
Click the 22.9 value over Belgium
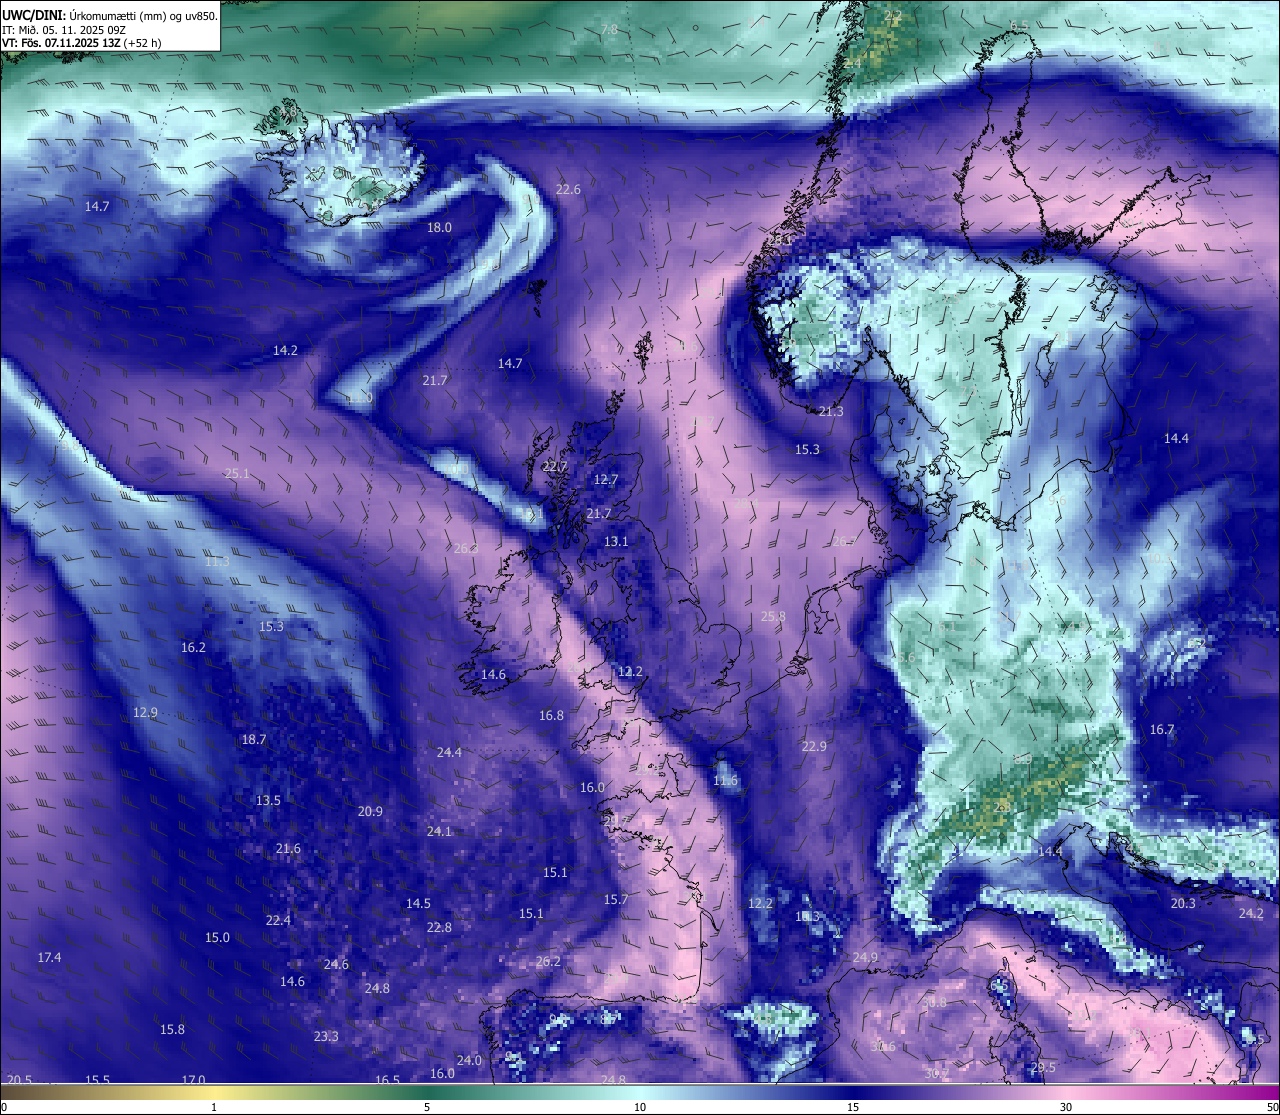tap(814, 746)
